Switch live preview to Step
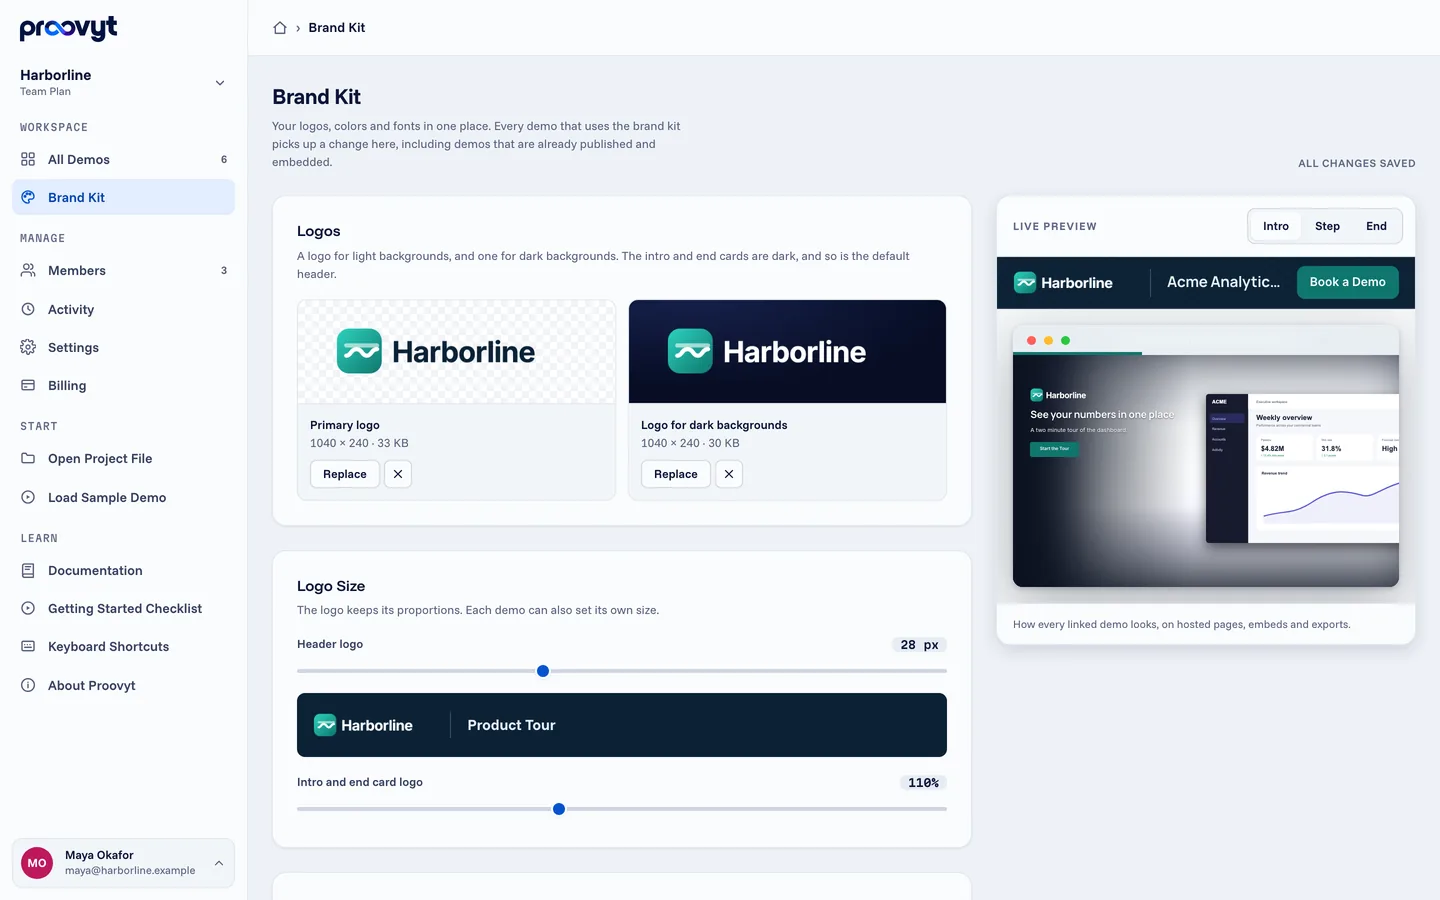Viewport: 1440px width, 900px height. [1327, 226]
